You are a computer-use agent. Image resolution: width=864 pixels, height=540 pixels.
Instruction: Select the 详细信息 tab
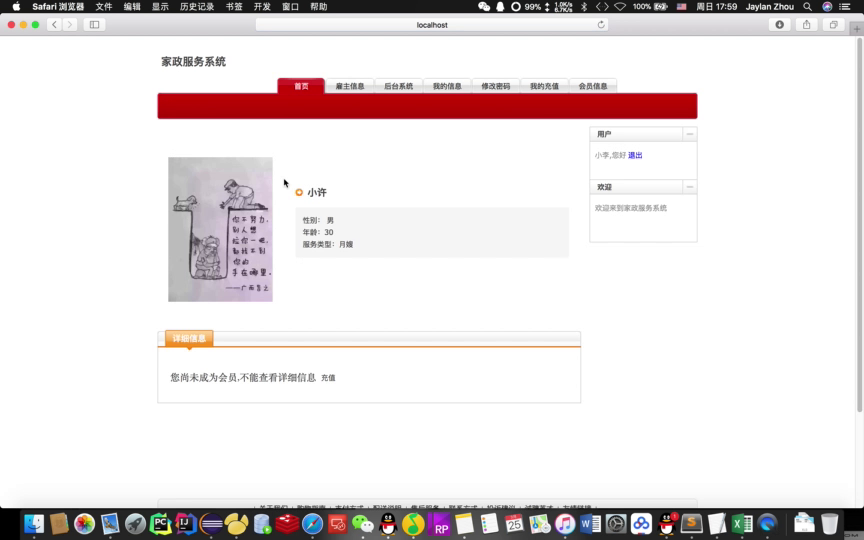point(189,338)
